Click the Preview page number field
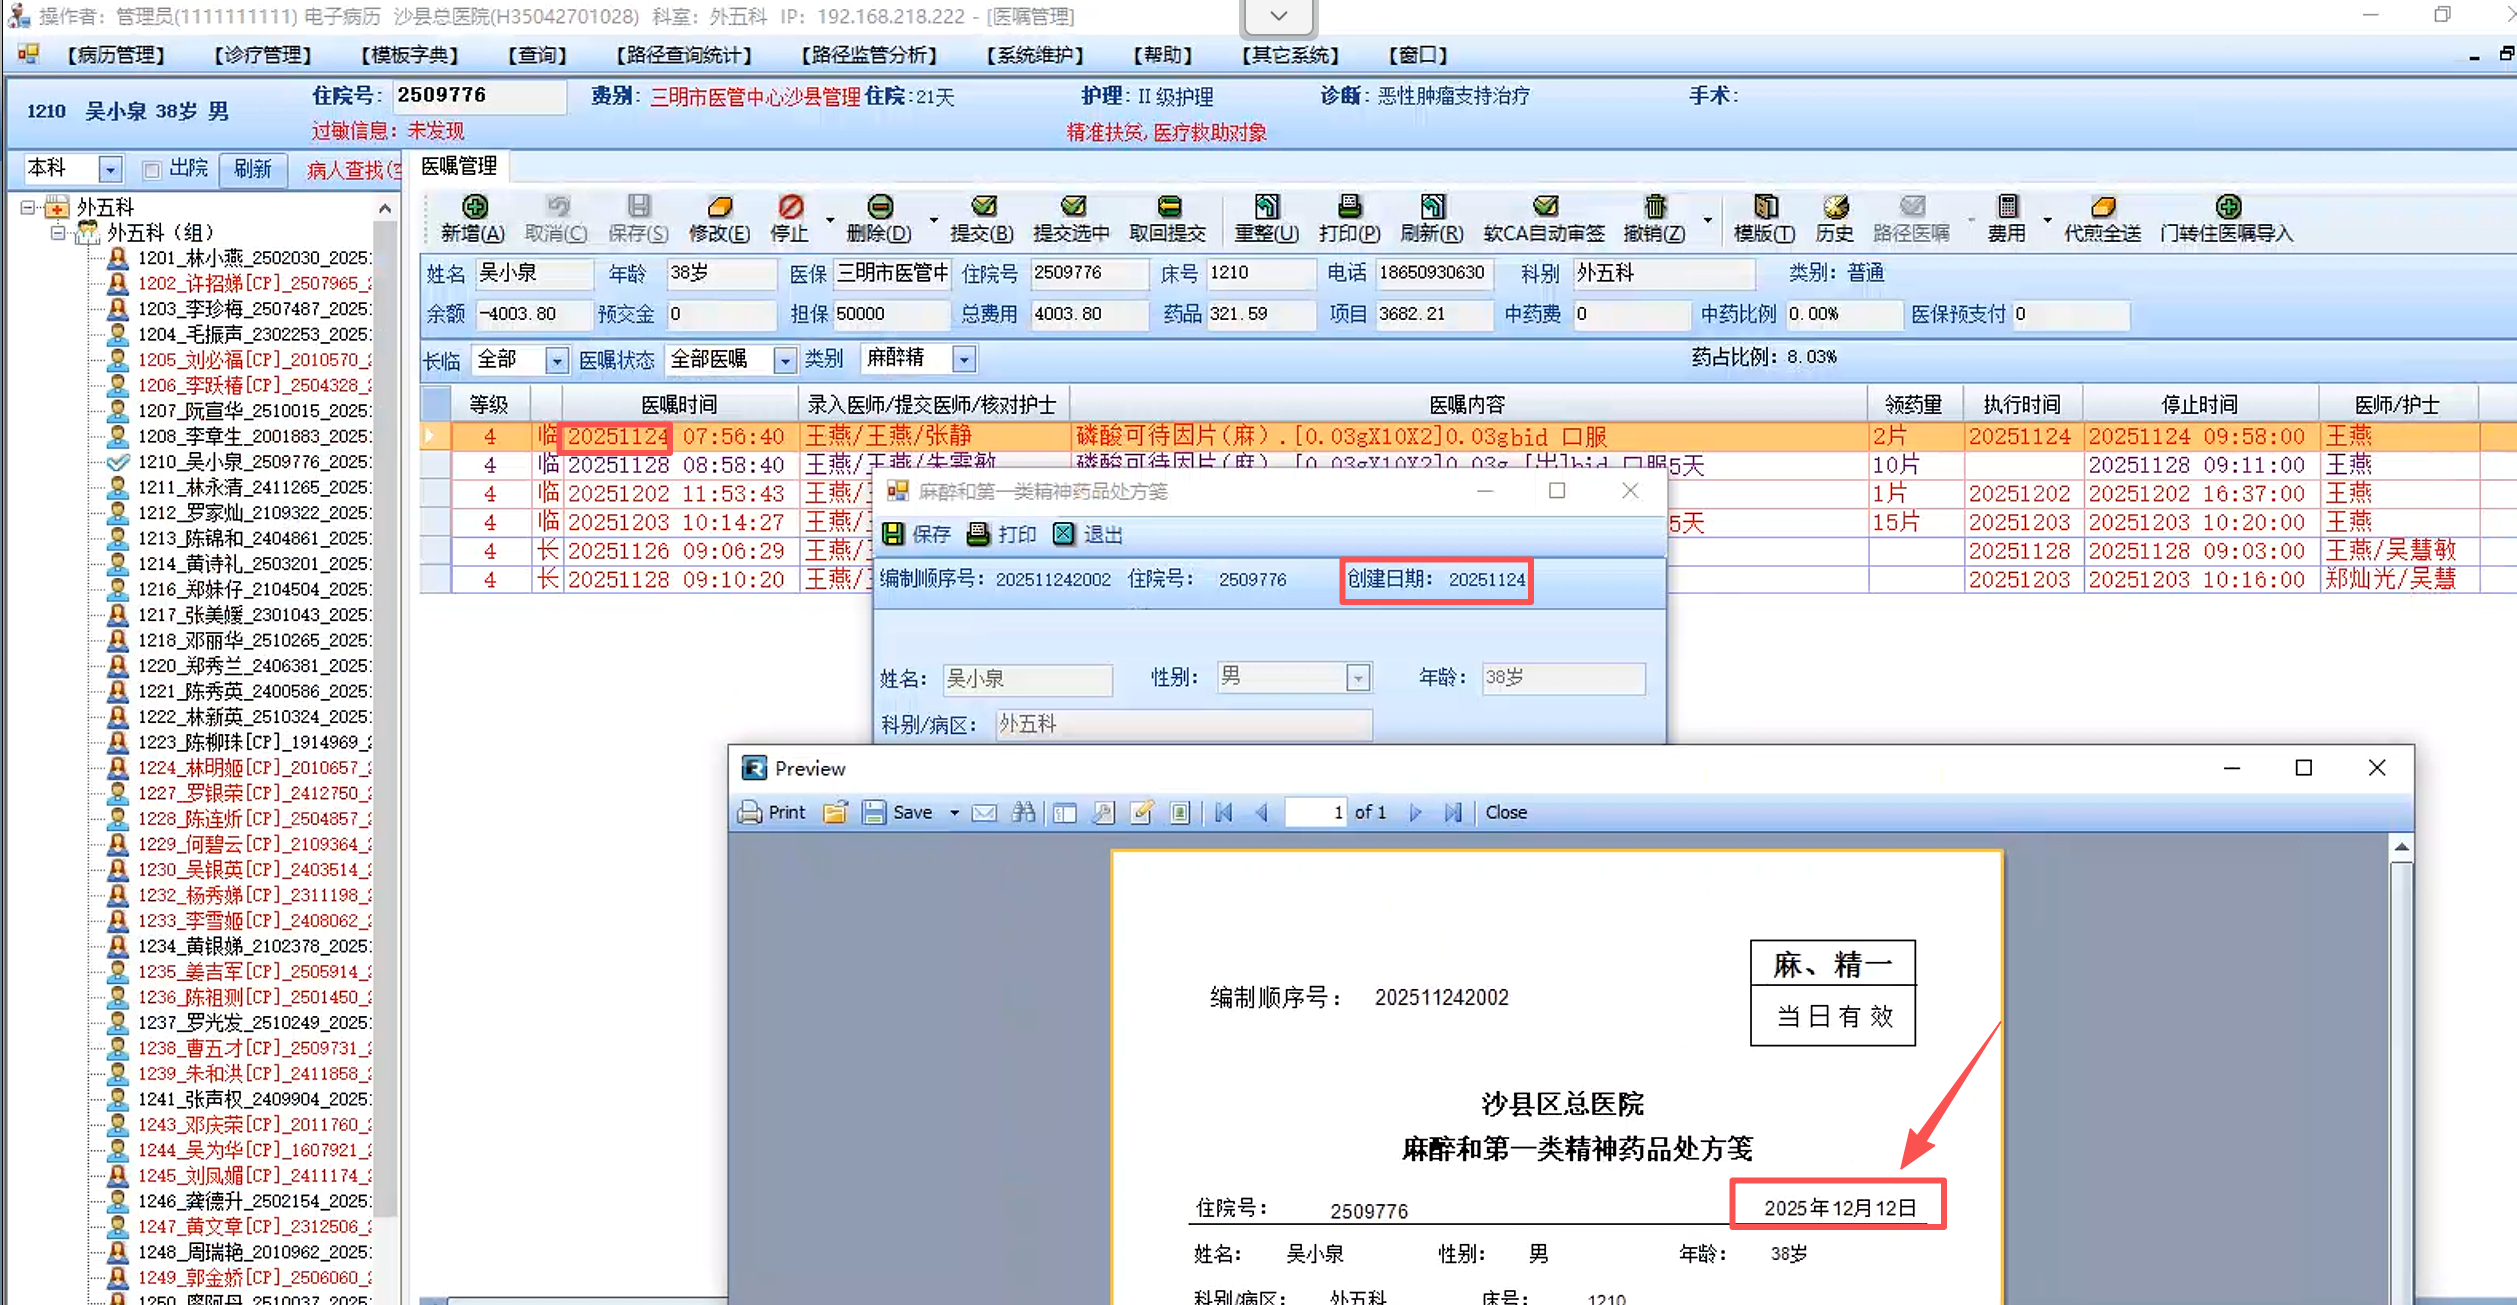Screen dimensions: 2517x1305 [1315, 813]
